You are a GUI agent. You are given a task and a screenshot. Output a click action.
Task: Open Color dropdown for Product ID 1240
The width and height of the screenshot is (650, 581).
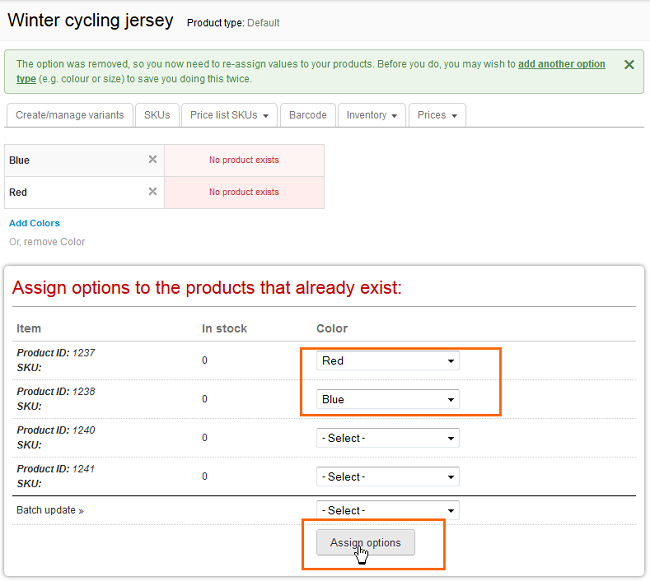click(388, 438)
